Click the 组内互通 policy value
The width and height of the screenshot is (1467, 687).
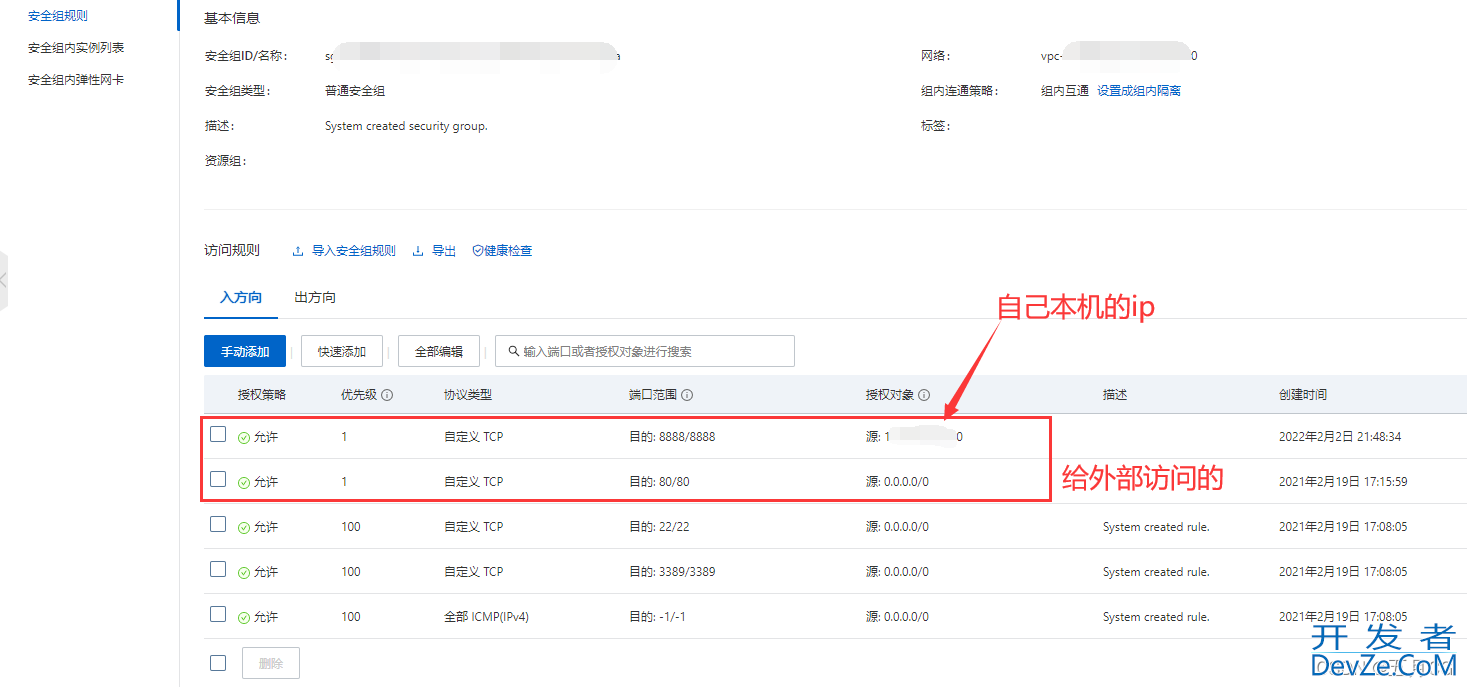click(x=1065, y=91)
